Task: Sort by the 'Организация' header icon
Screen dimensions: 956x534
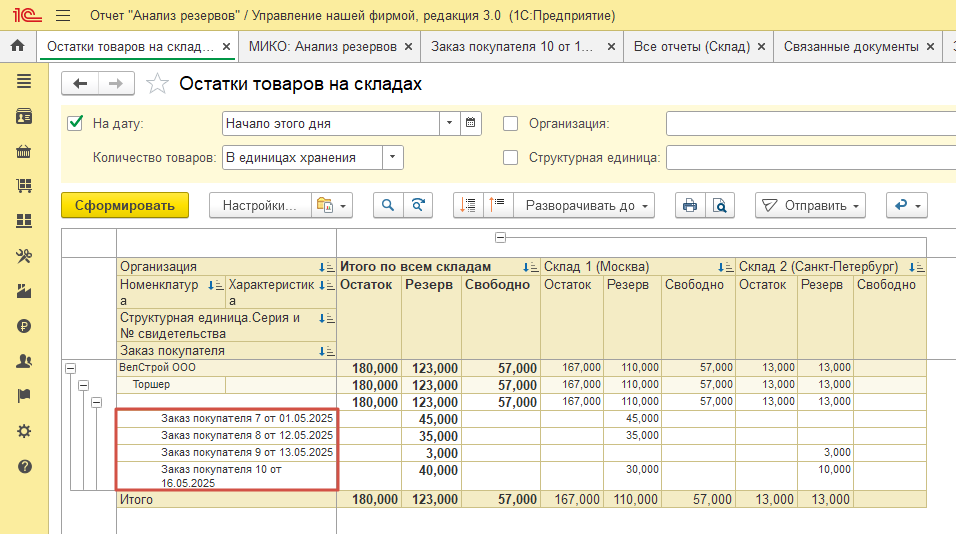Action: (327, 267)
